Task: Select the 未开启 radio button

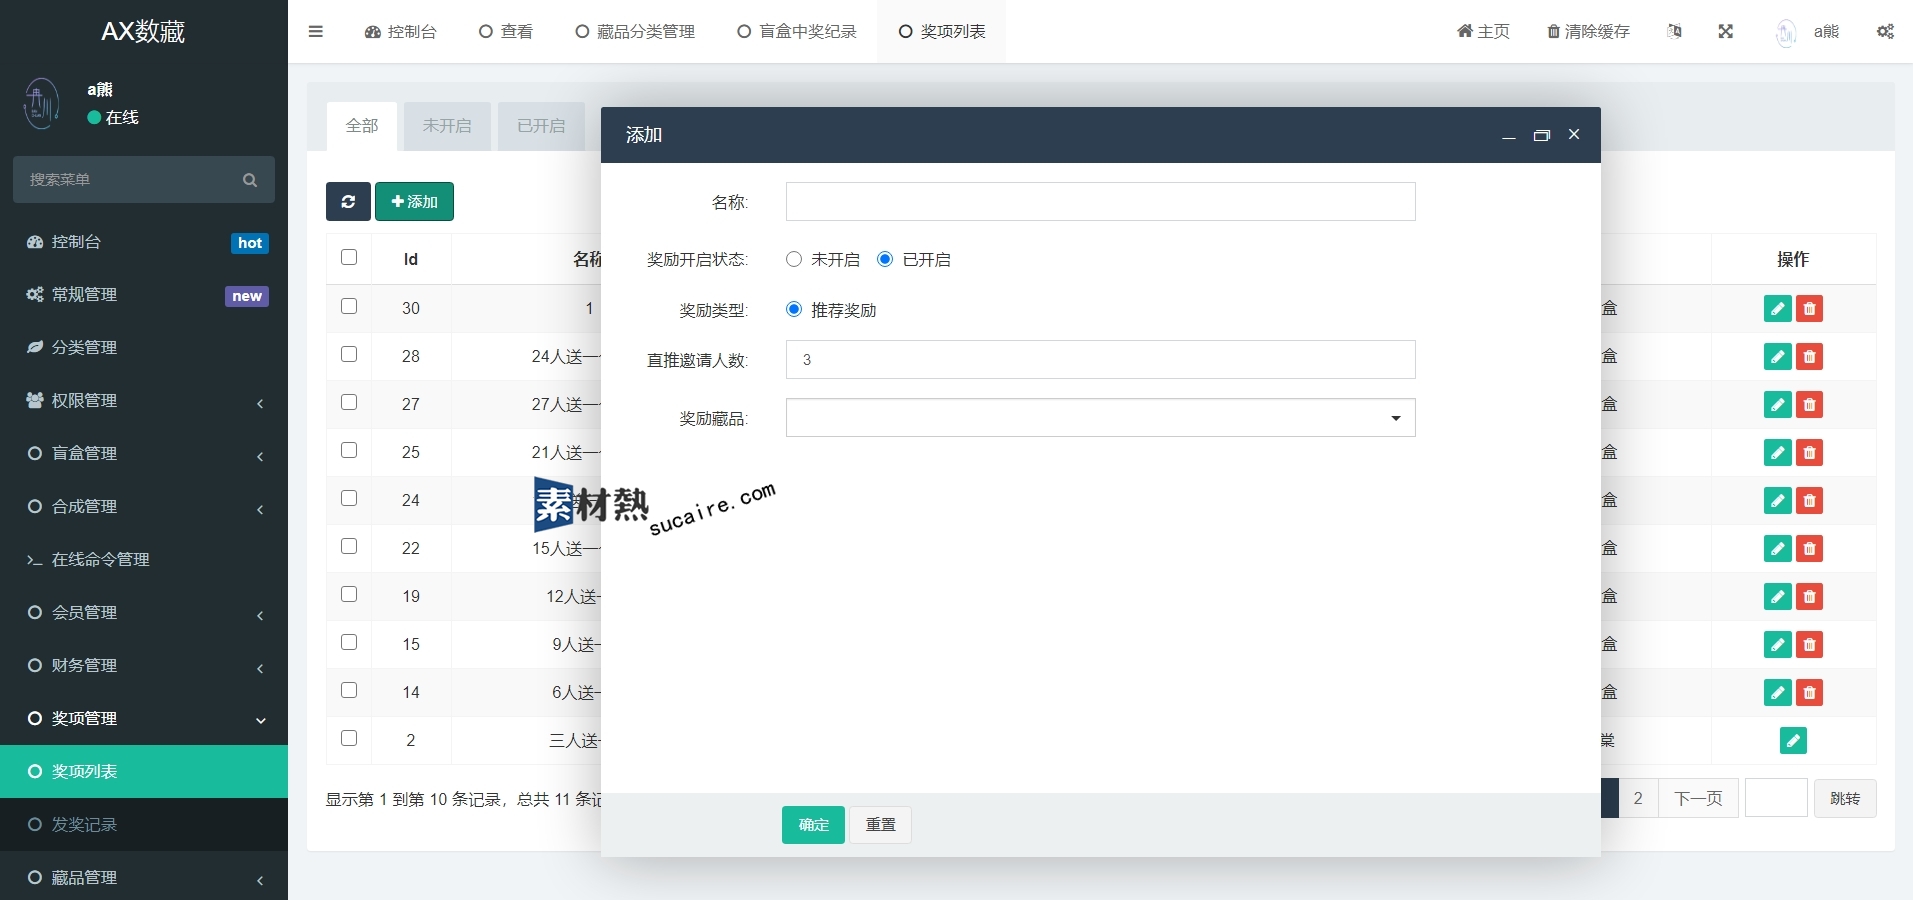Action: point(794,259)
